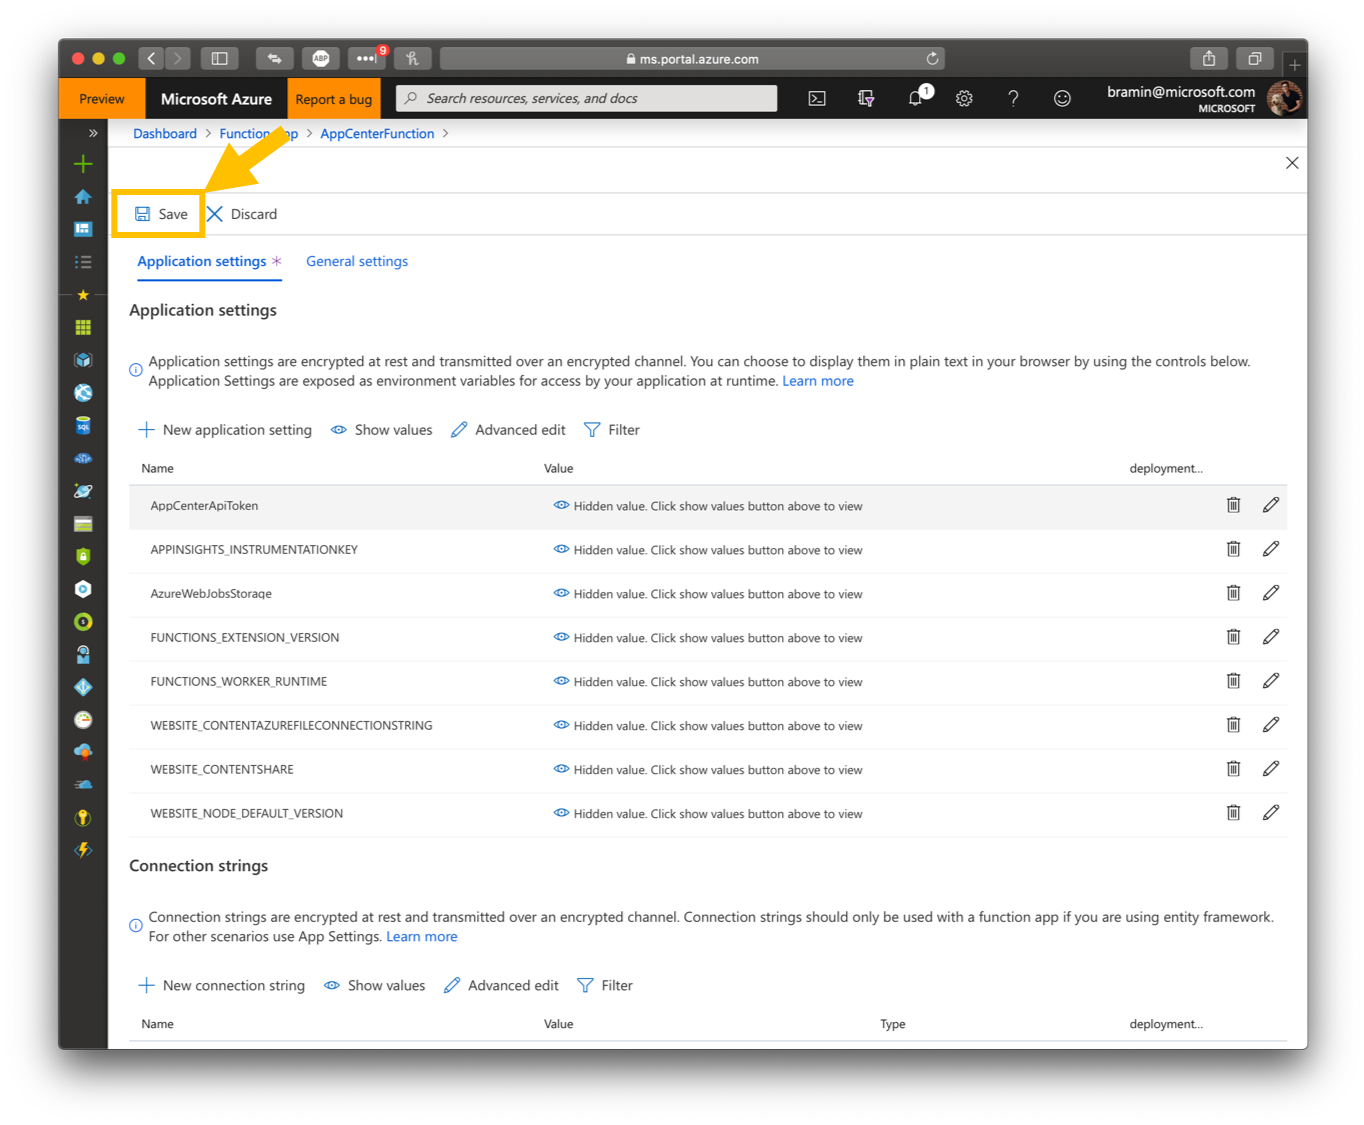Open the Help question mark menu

(x=1013, y=98)
